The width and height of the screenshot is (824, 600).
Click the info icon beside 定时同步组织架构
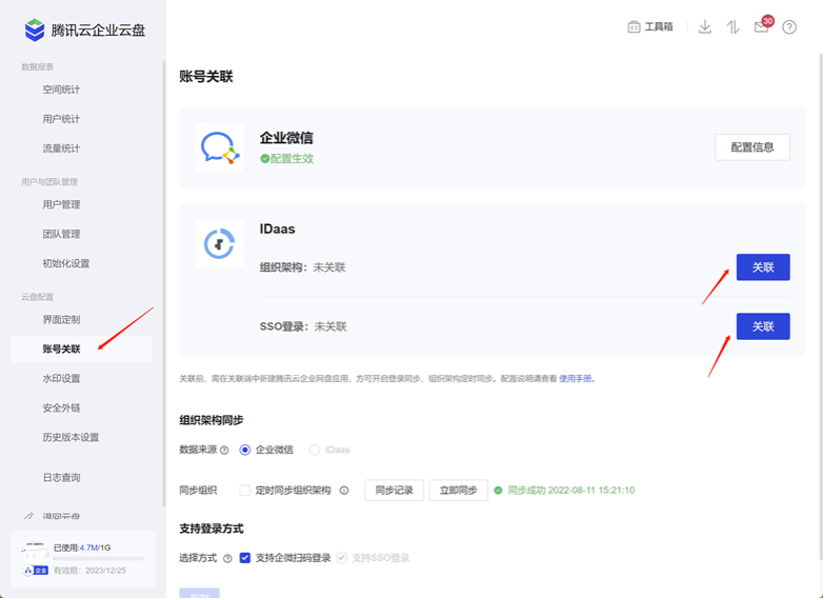pos(344,491)
